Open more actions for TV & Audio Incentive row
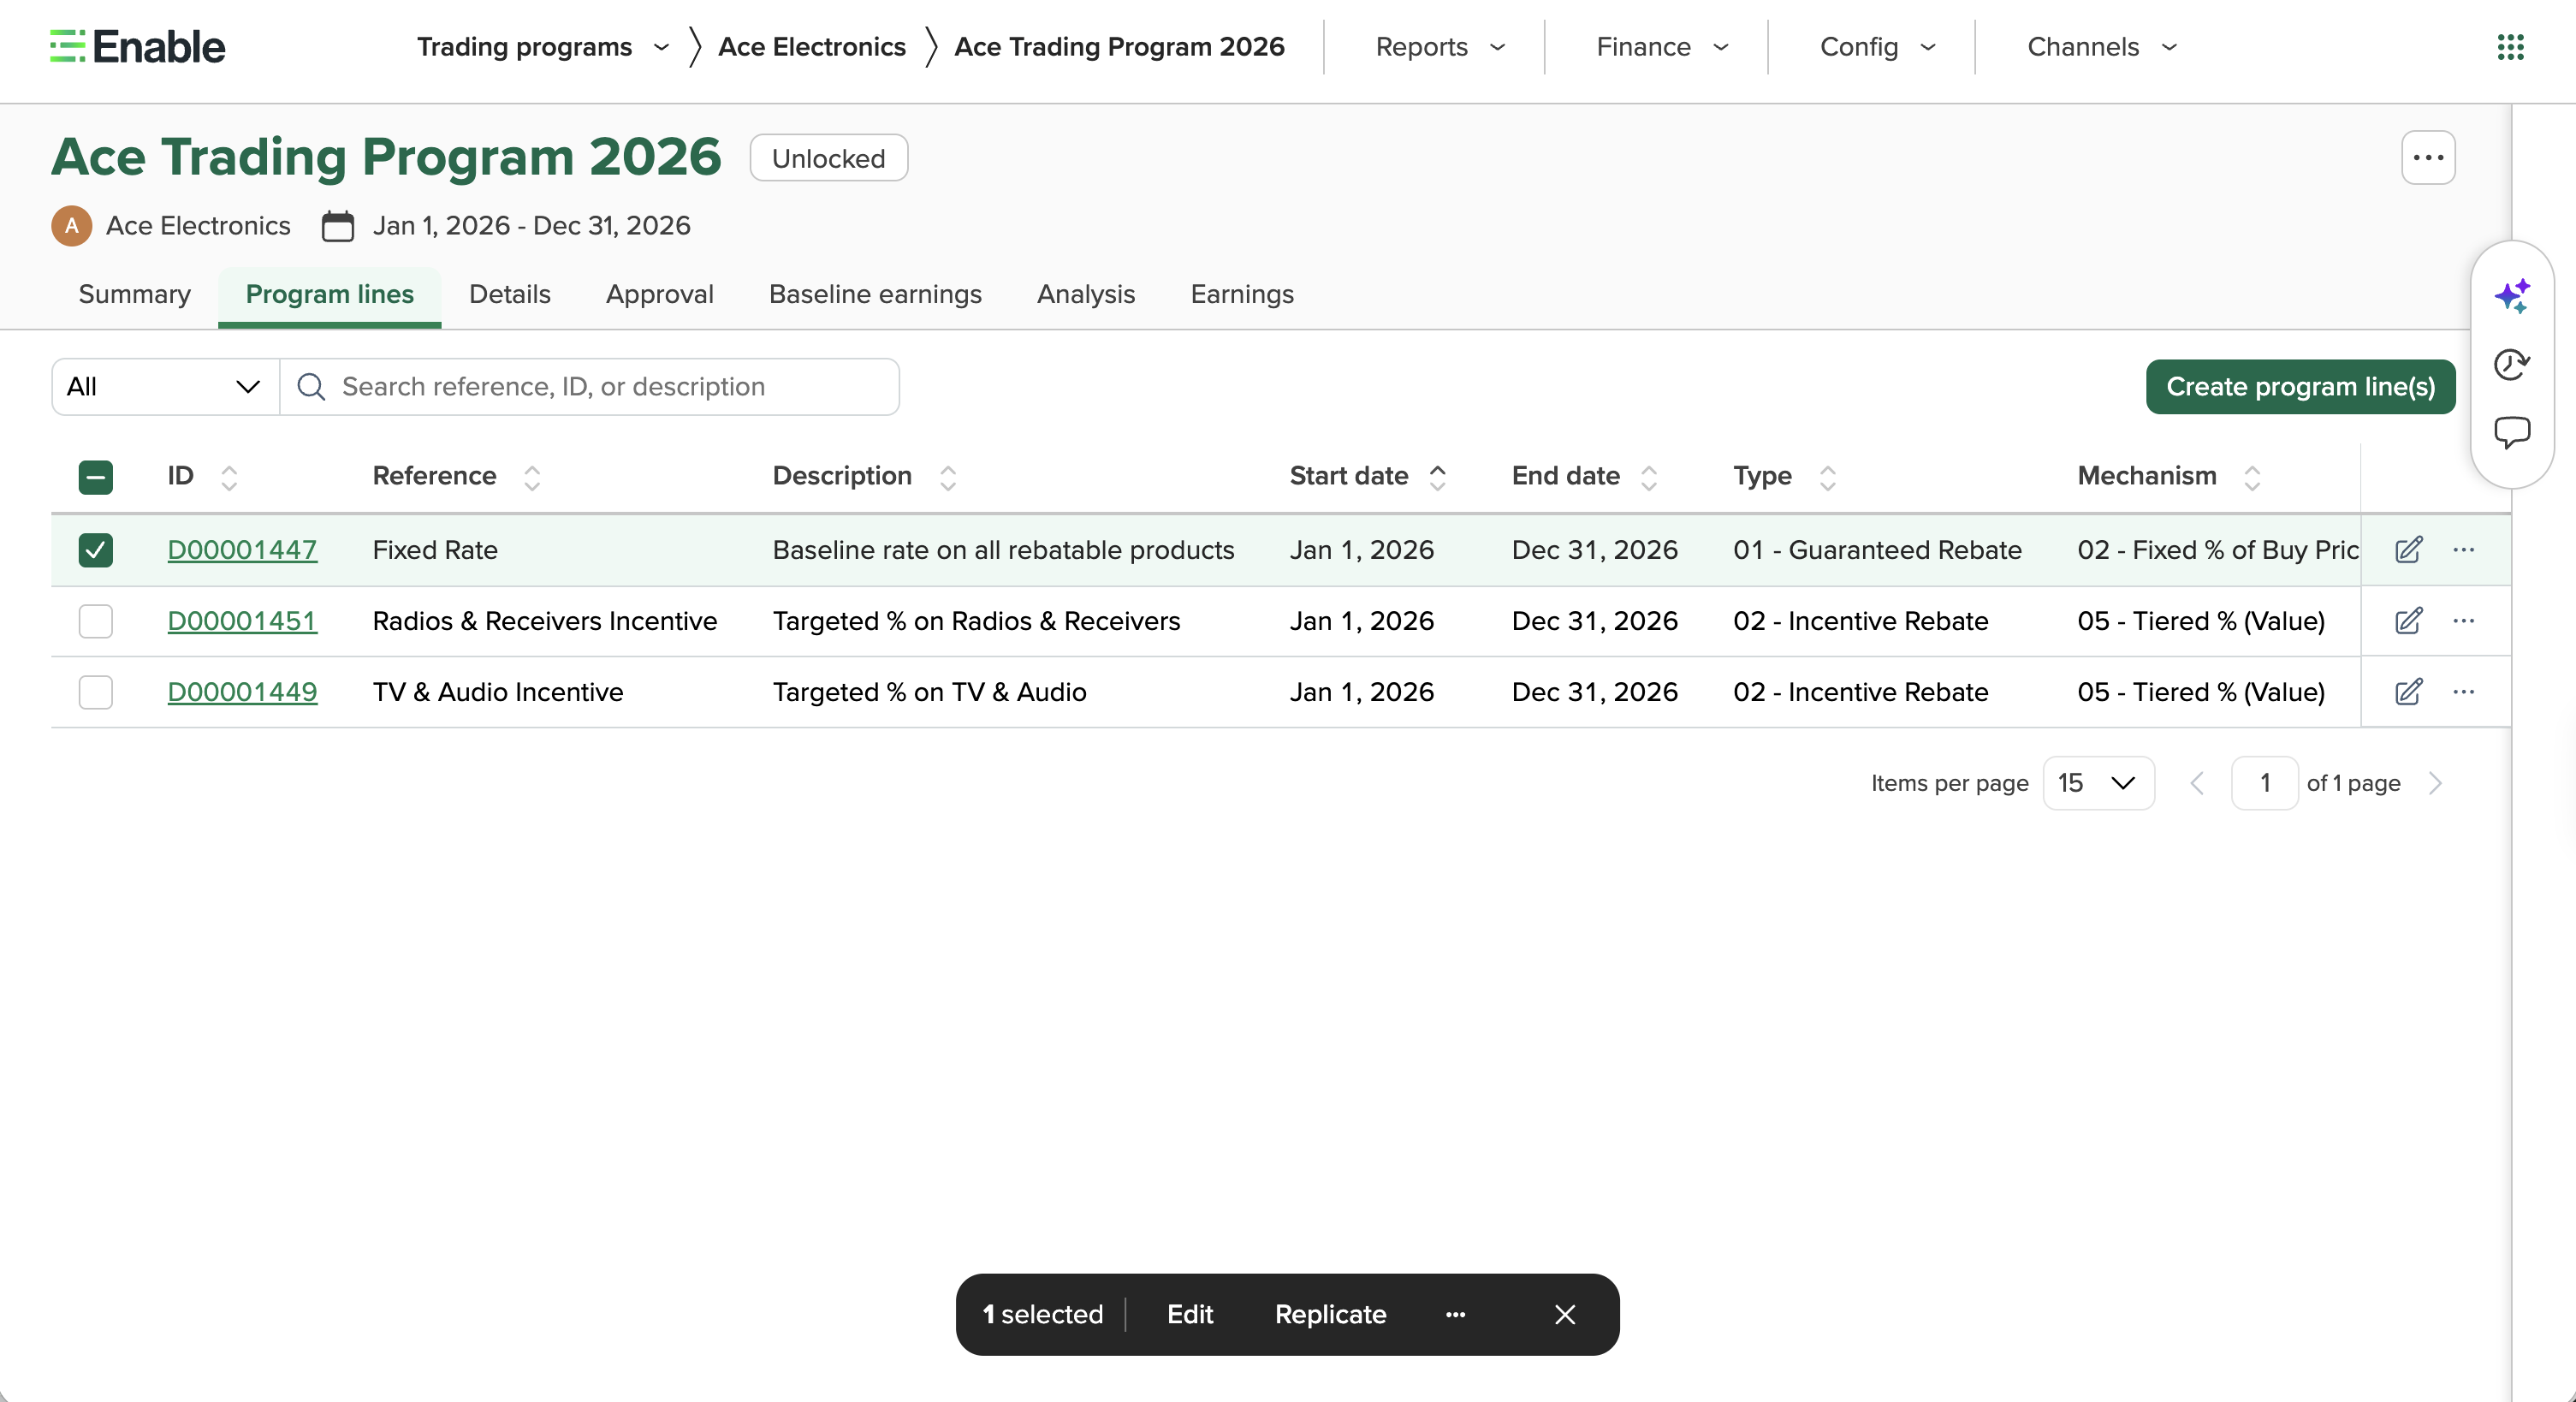2576x1402 pixels. [2463, 691]
